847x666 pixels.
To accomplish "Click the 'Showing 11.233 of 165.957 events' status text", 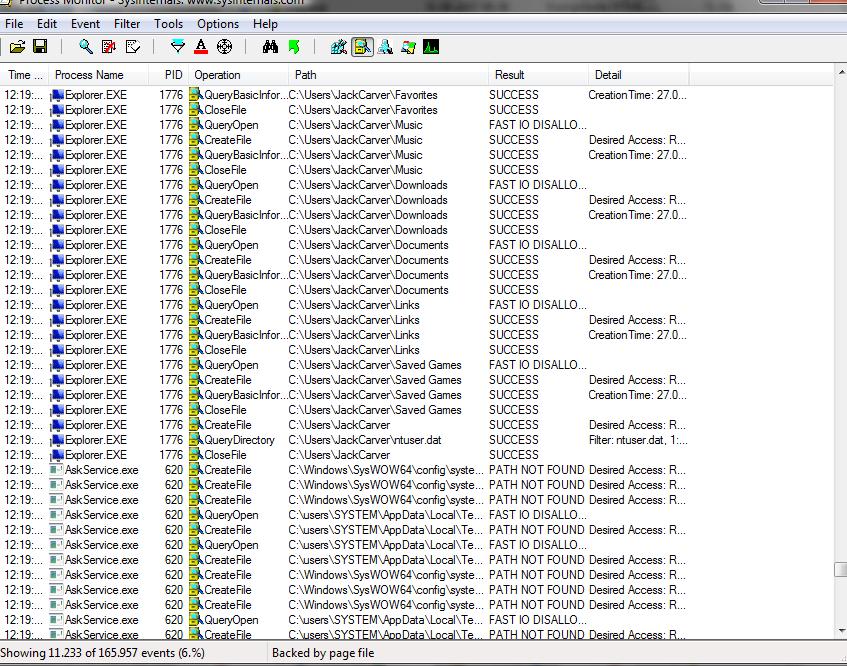I will pyautogui.click(x=102, y=653).
